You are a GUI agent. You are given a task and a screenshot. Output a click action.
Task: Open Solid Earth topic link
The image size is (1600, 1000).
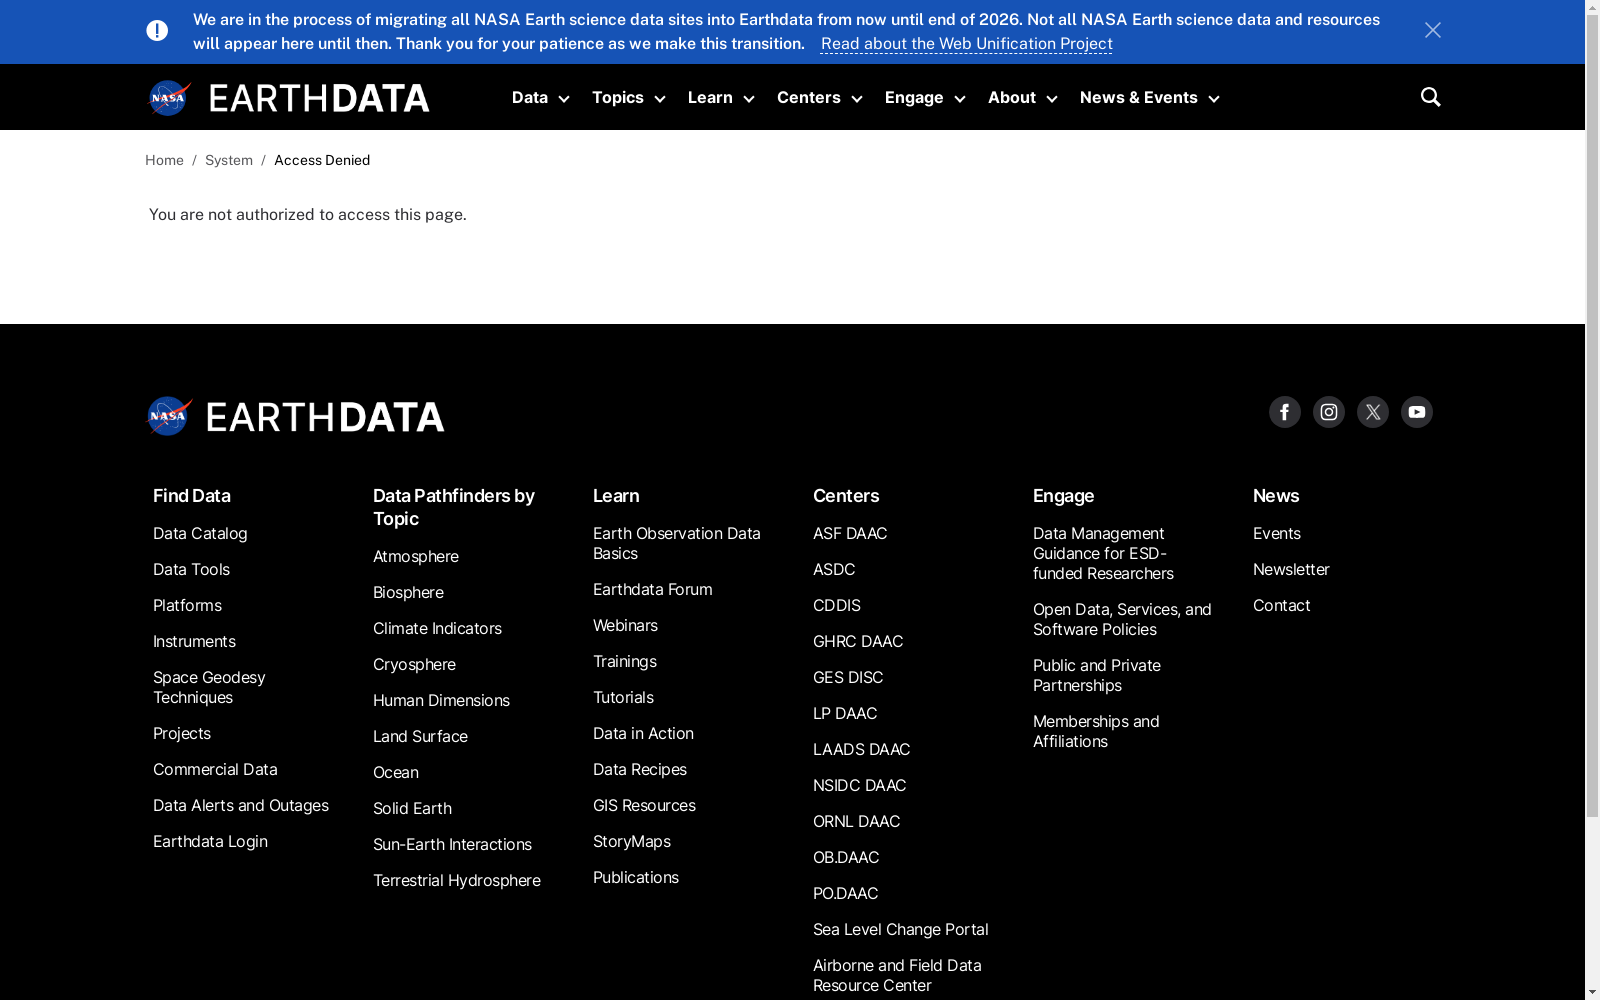click(x=412, y=809)
